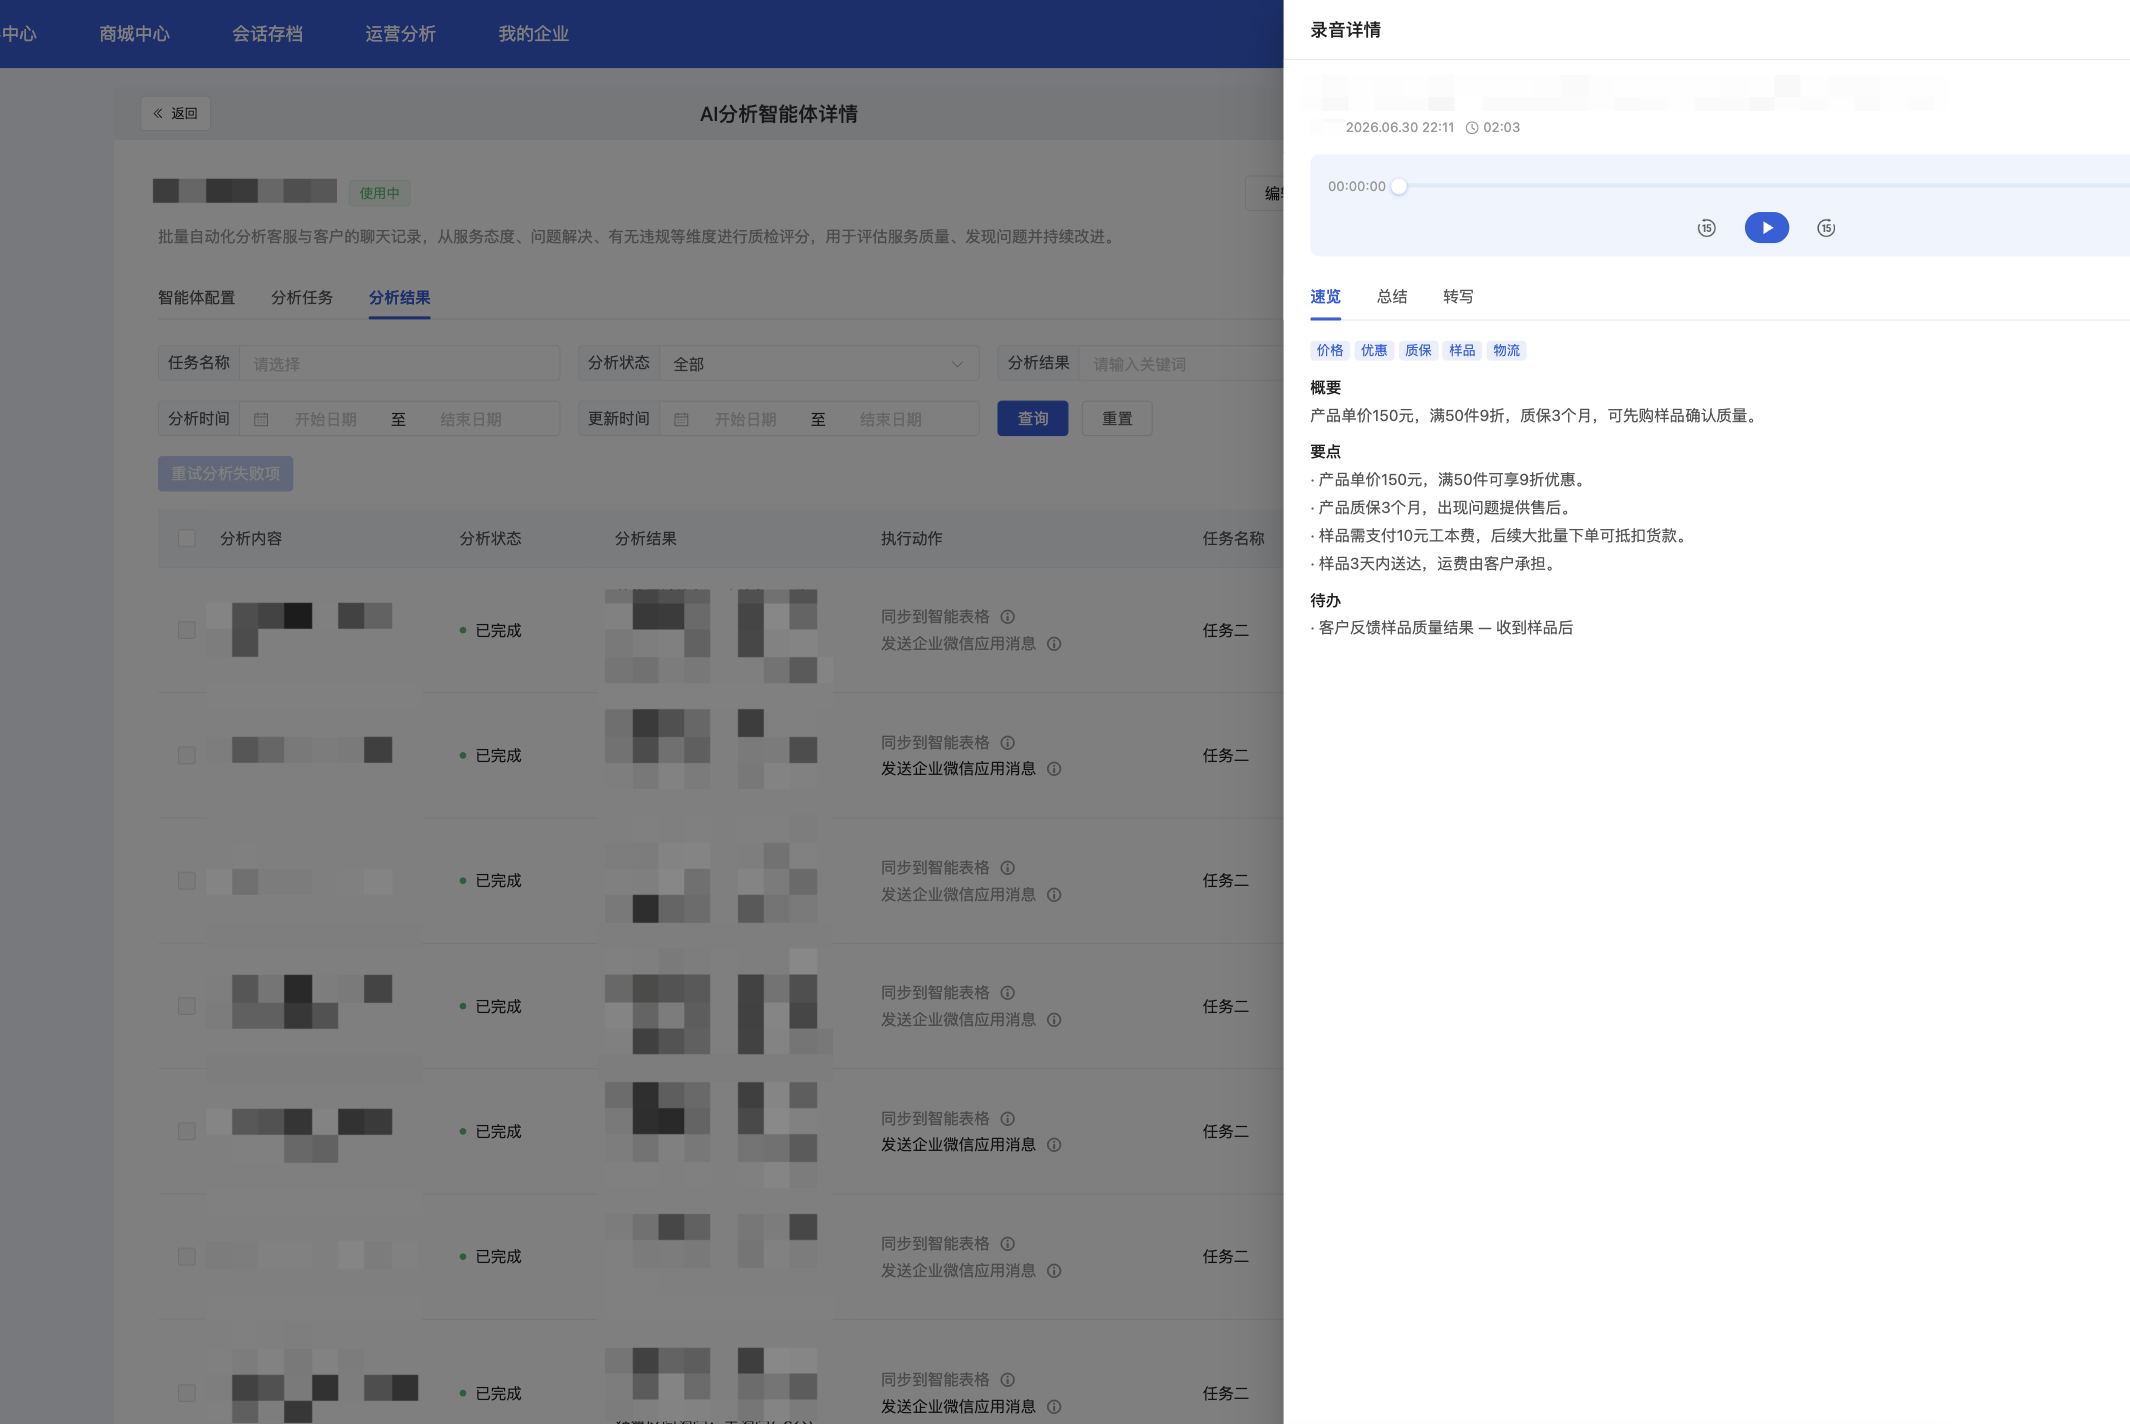Check the fourth table row checkbox
The width and height of the screenshot is (2130, 1424).
pyautogui.click(x=186, y=1006)
